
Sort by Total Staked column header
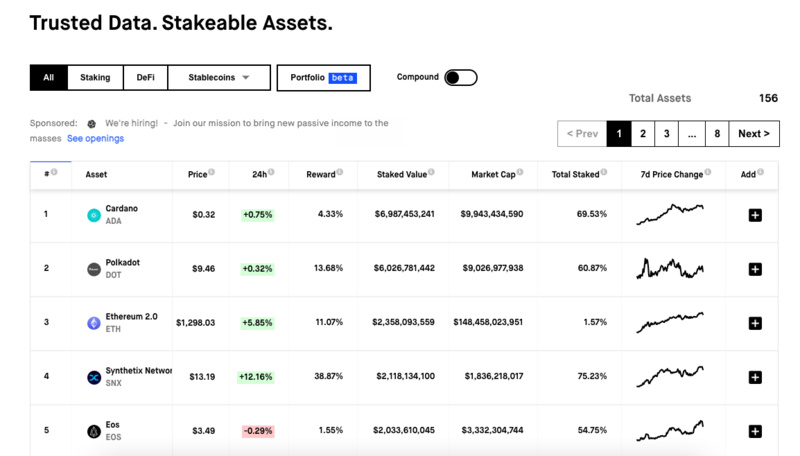575,174
